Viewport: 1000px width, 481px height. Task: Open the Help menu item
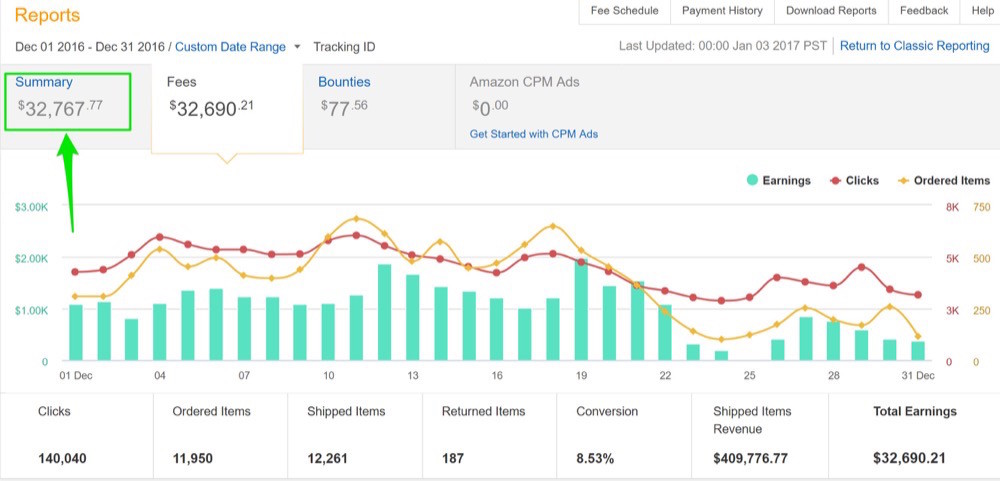(x=982, y=11)
